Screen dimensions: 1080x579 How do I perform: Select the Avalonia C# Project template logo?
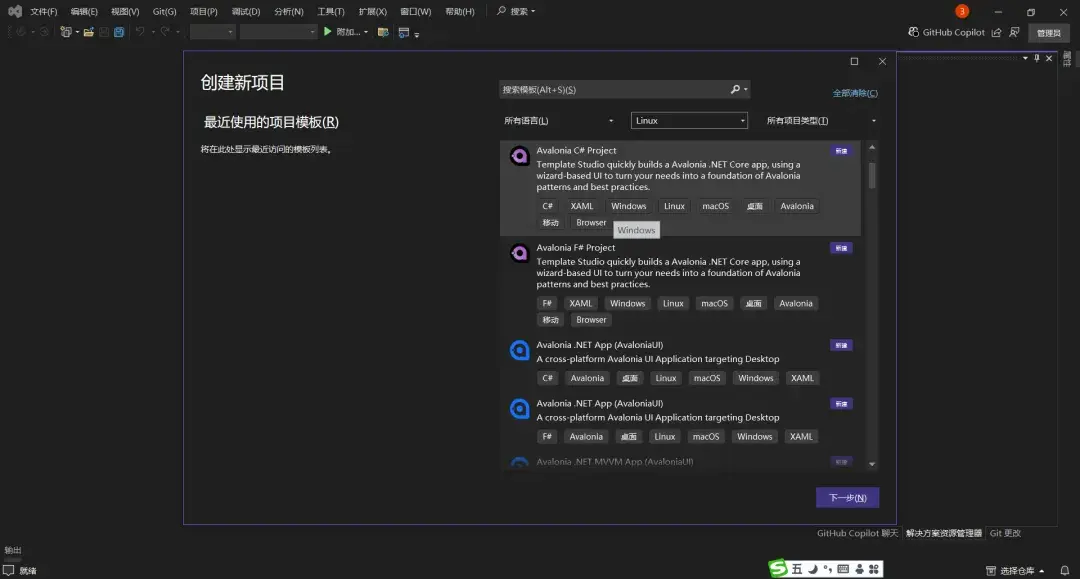tap(519, 156)
